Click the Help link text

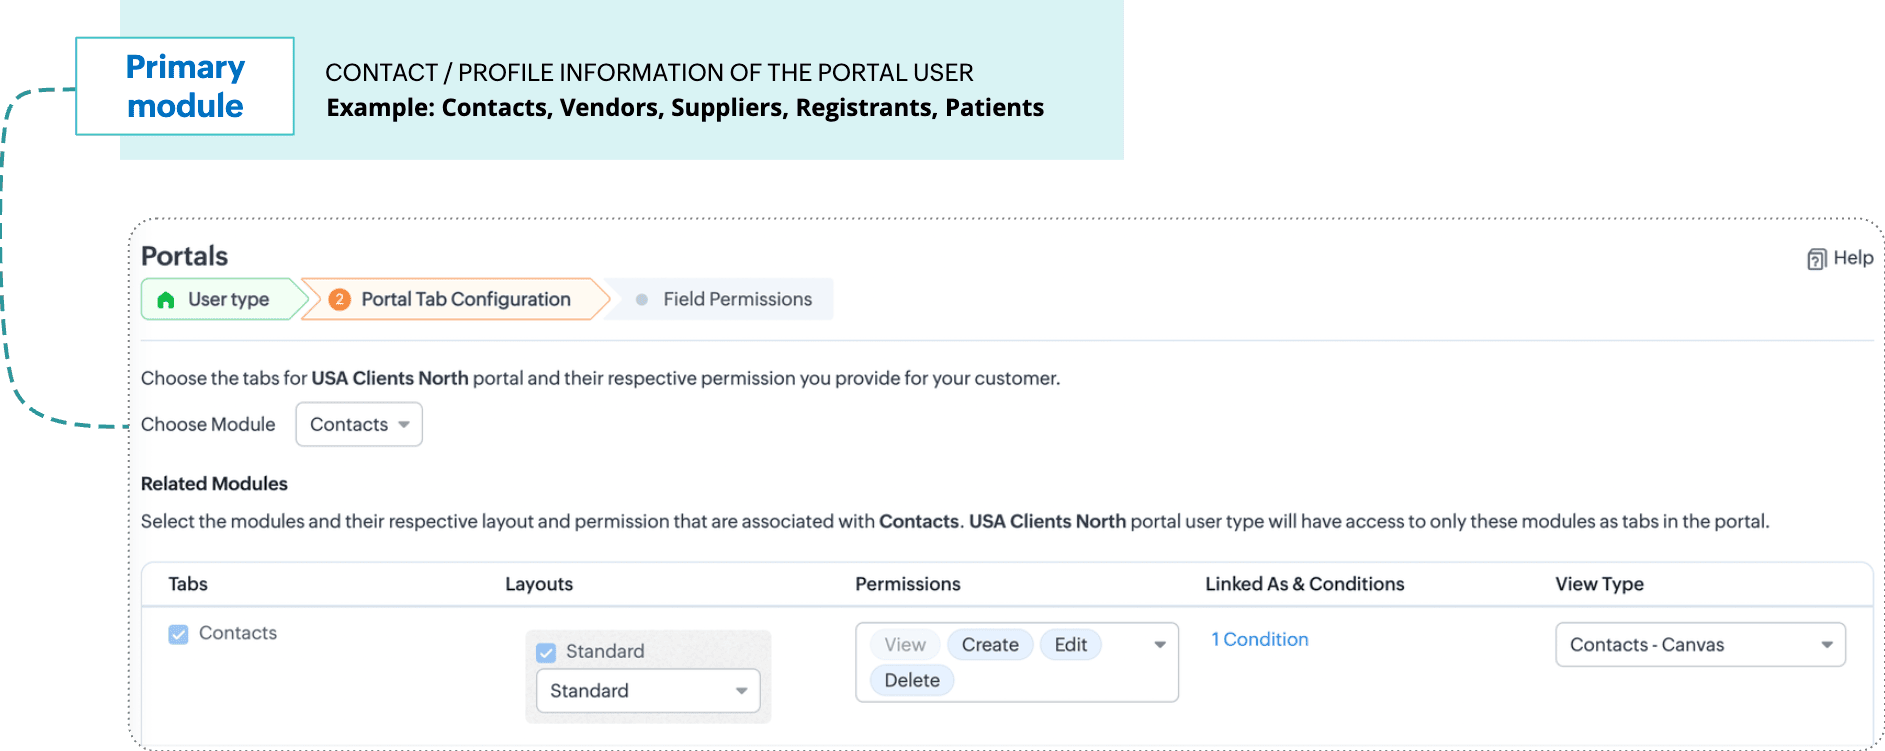(1853, 258)
